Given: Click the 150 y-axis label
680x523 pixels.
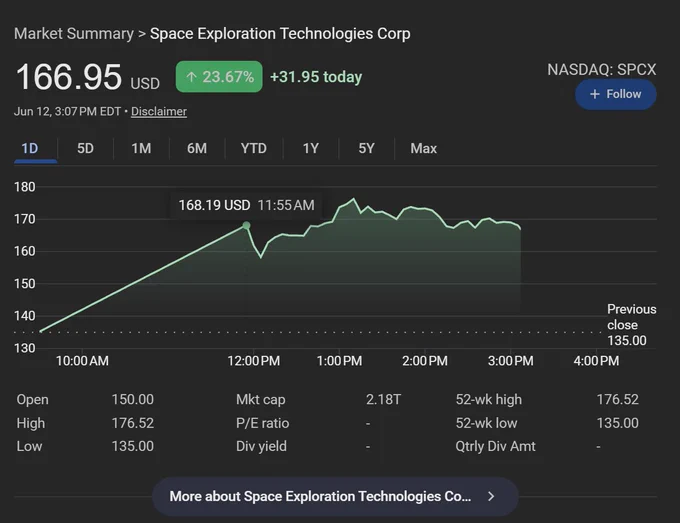Looking at the screenshot, I should (25, 284).
